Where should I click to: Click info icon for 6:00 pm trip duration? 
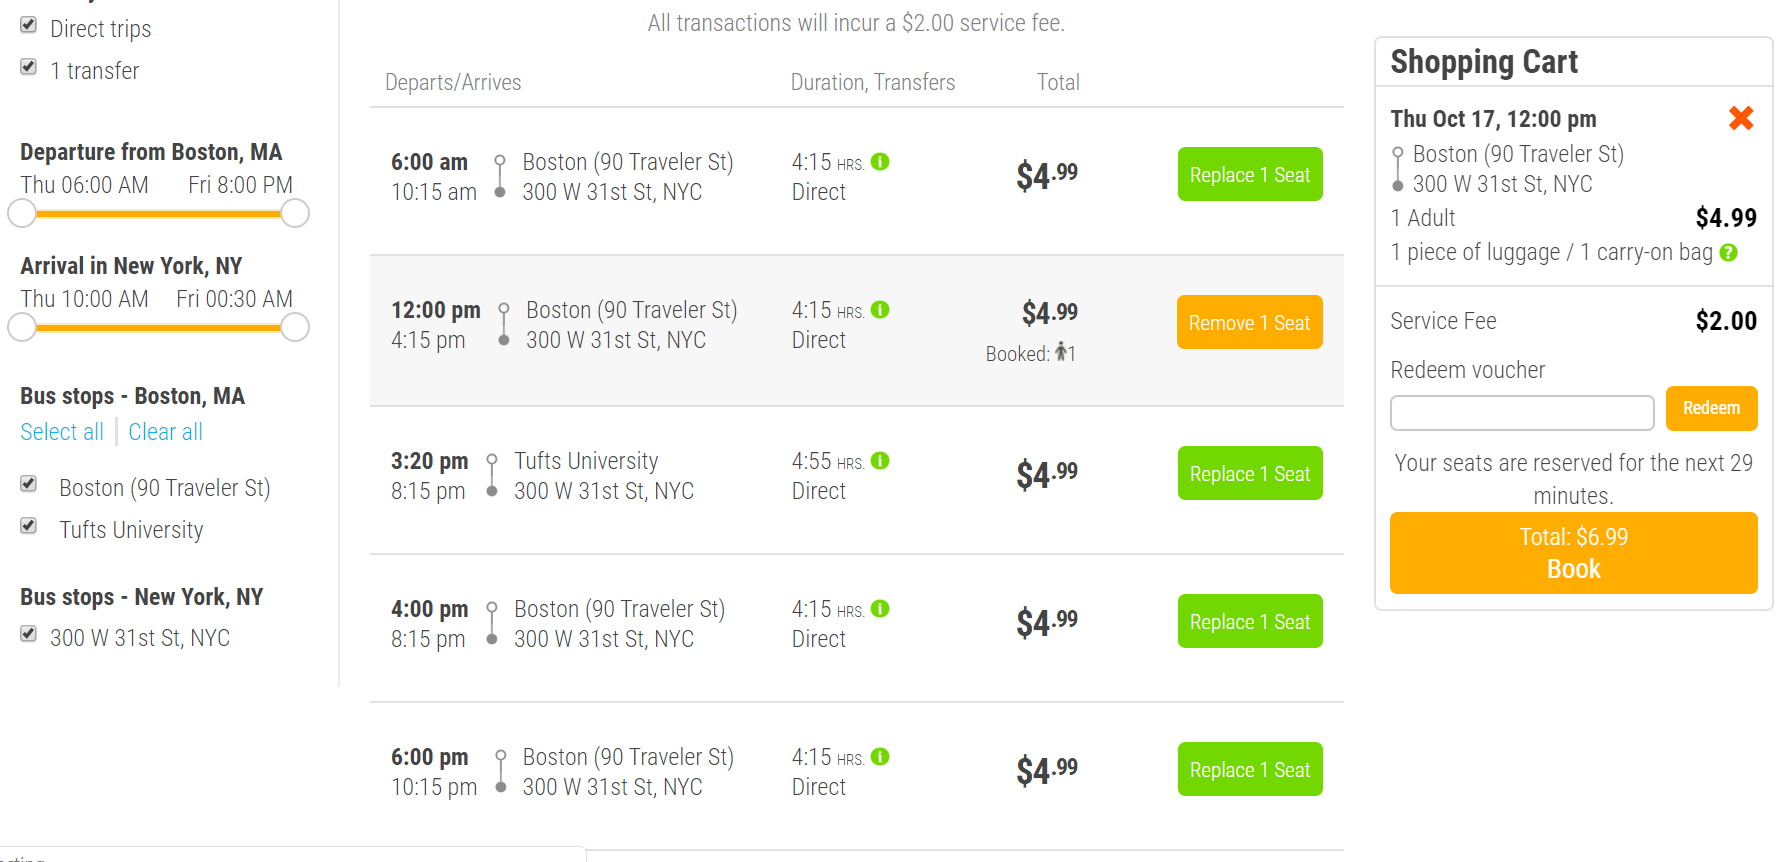[880, 757]
